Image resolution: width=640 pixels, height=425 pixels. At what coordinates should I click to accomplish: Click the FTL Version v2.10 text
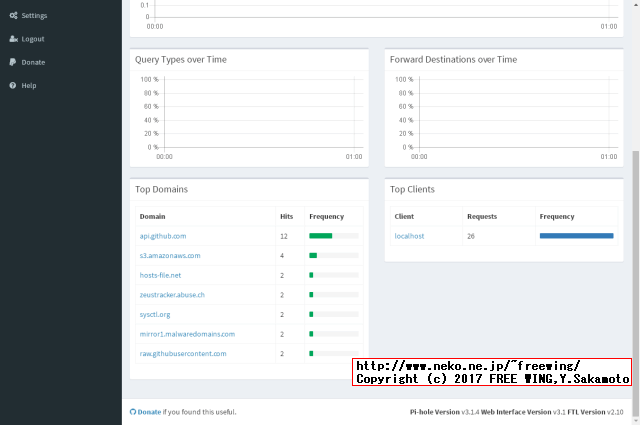click(x=595, y=412)
